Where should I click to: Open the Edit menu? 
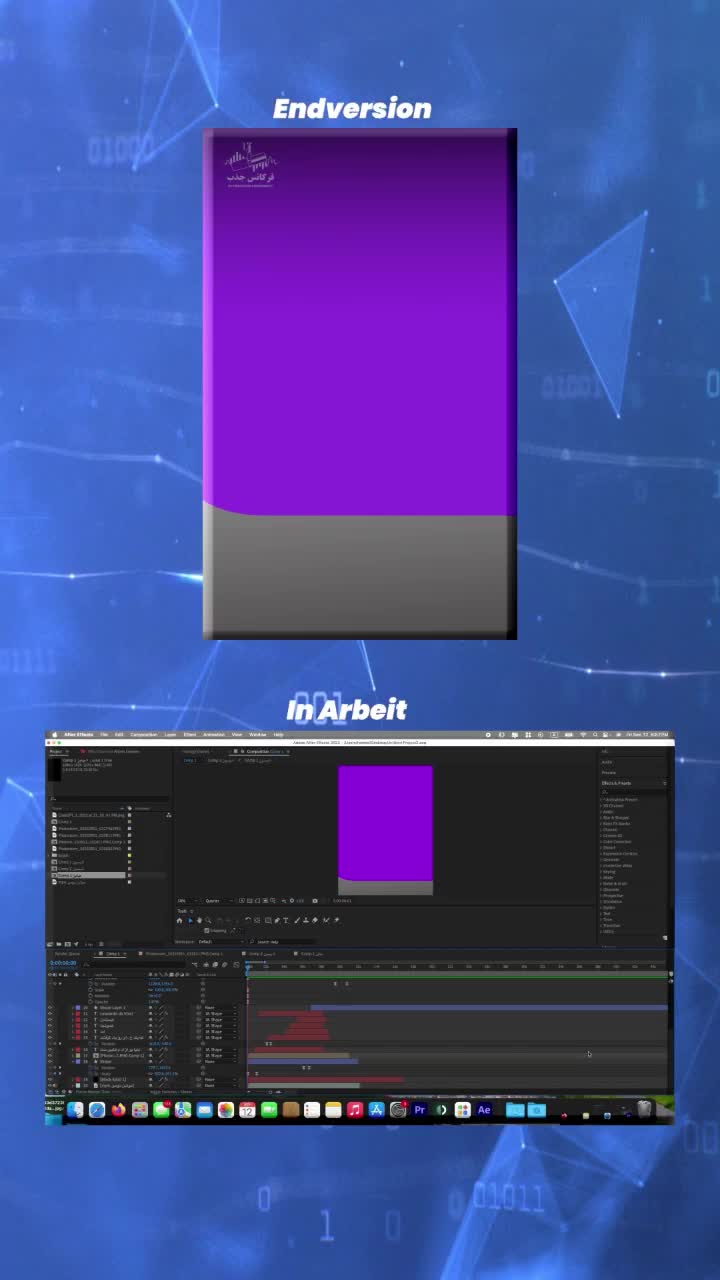coord(119,734)
